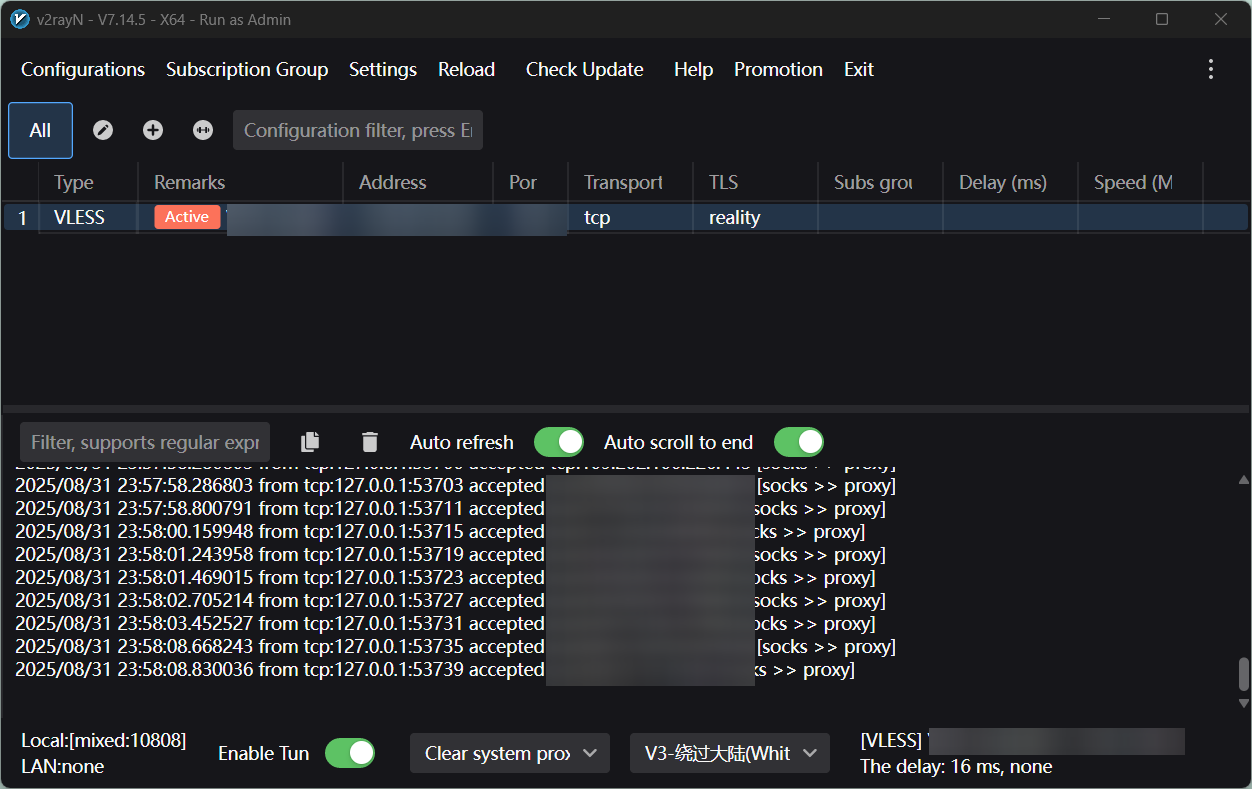Screen dimensions: 1252x789
Task: Open the Settings menu
Action: pos(383,69)
